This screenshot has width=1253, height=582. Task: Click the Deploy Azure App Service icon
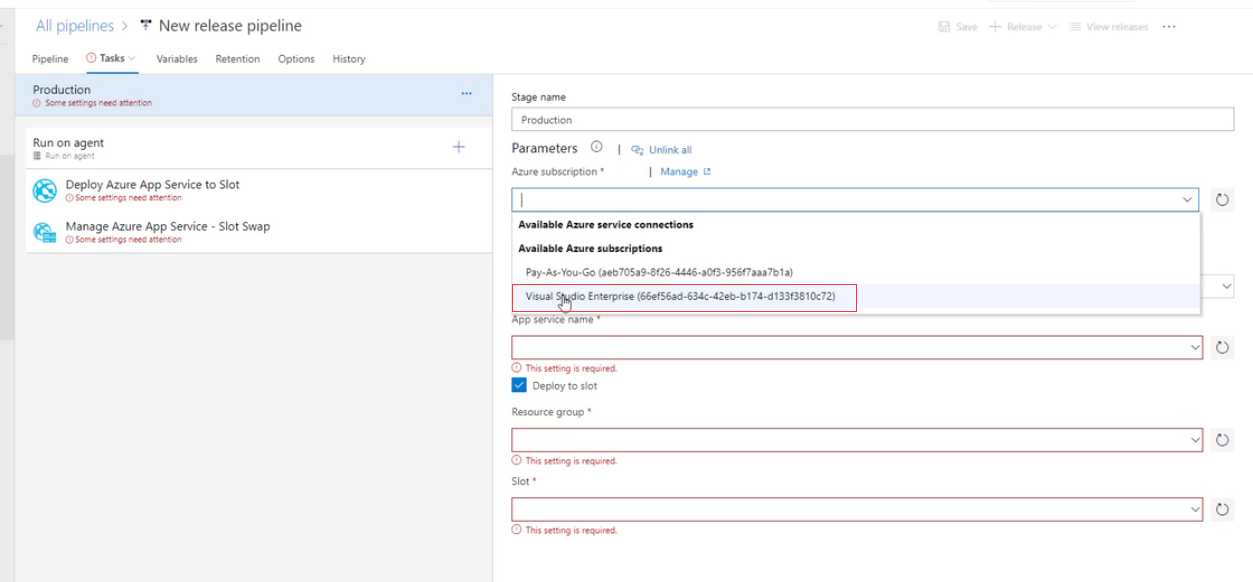click(x=45, y=190)
